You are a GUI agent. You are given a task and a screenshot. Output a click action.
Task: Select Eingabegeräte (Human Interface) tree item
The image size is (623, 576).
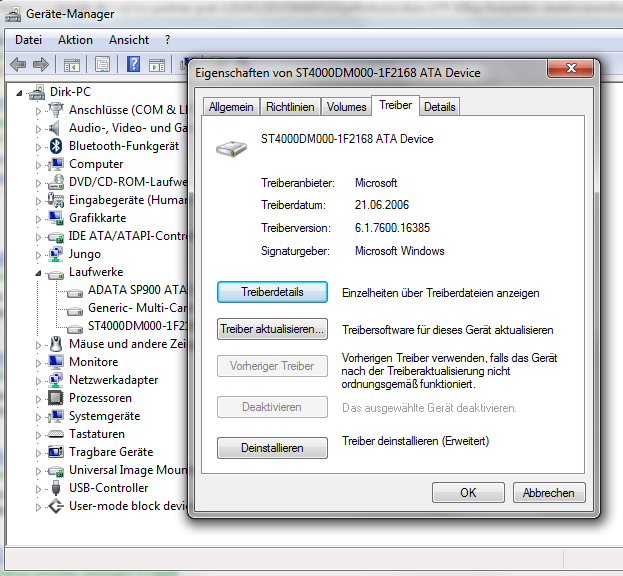[x=128, y=200]
